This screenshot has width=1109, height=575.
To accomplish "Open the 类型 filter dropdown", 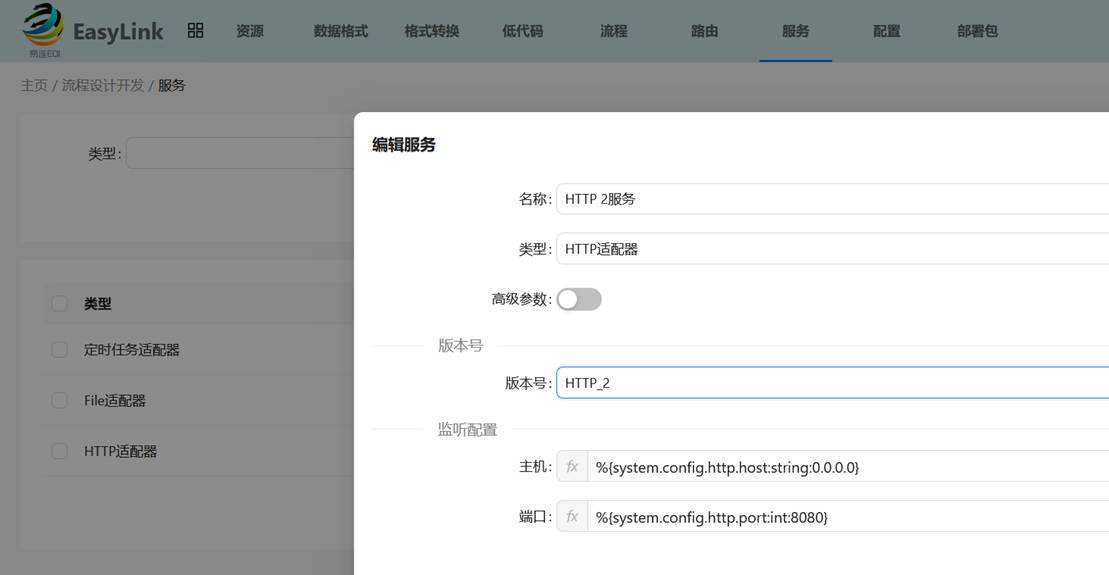I will [240, 154].
